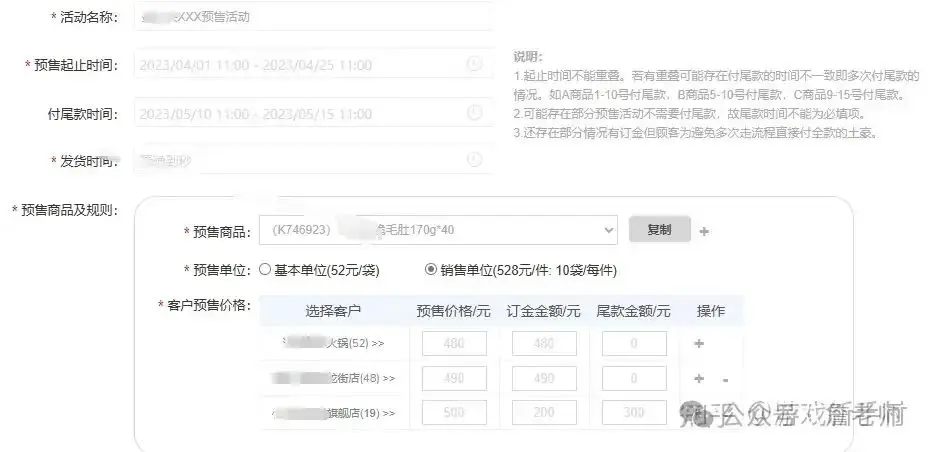Click clock icon in 预售起止时间 field
The image size is (931, 452).
click(474, 65)
